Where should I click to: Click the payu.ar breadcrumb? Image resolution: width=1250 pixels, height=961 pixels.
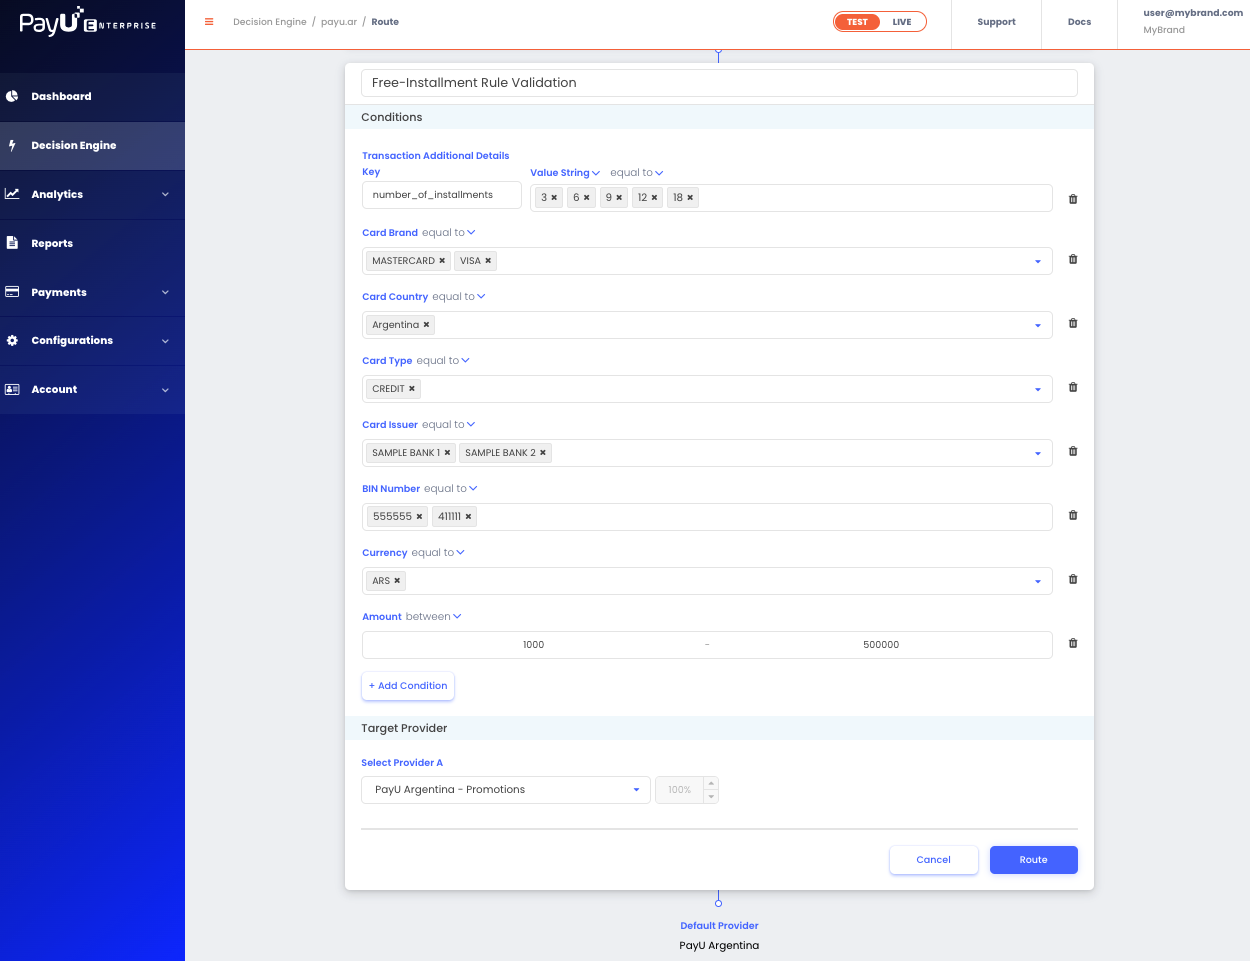coord(339,22)
